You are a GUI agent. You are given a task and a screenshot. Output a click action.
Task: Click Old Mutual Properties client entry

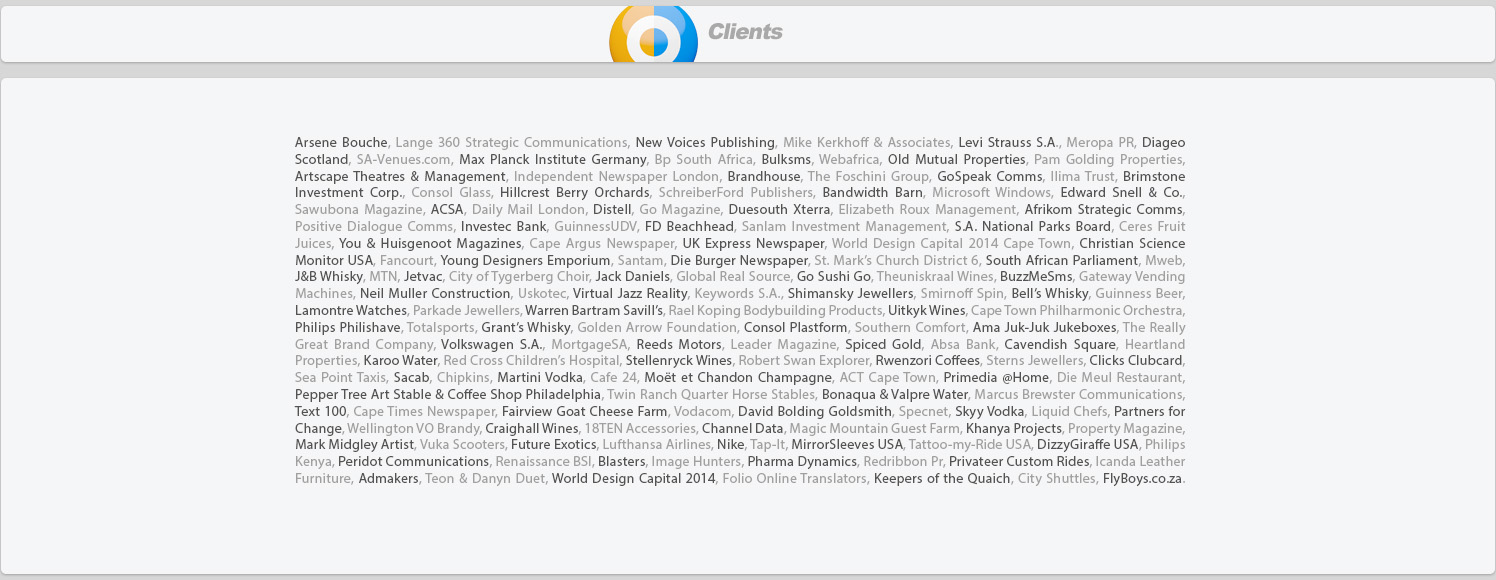956,160
